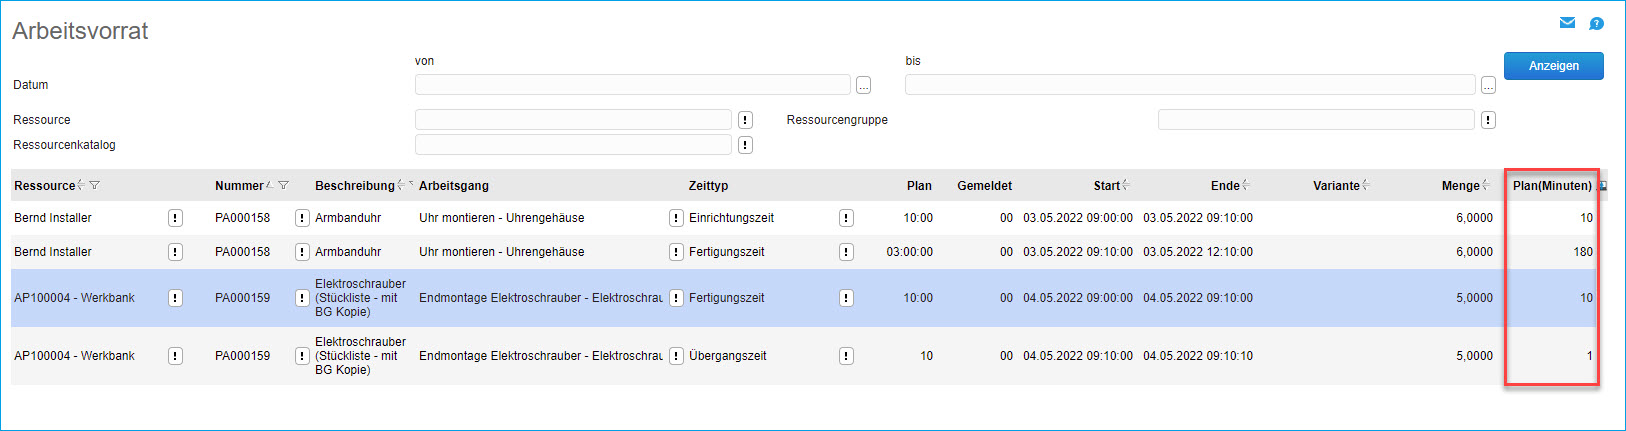Sort table by the Menge column
Screen dimensions: 1626x431
(x=1461, y=185)
